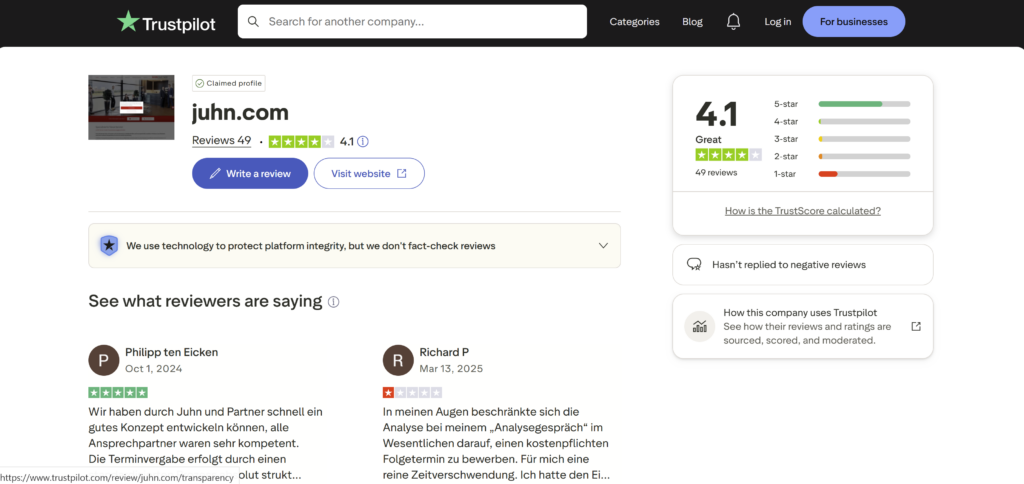This screenshot has width=1024, height=484.
Task: Expand the platform integrity notice chevron
Action: click(x=603, y=246)
